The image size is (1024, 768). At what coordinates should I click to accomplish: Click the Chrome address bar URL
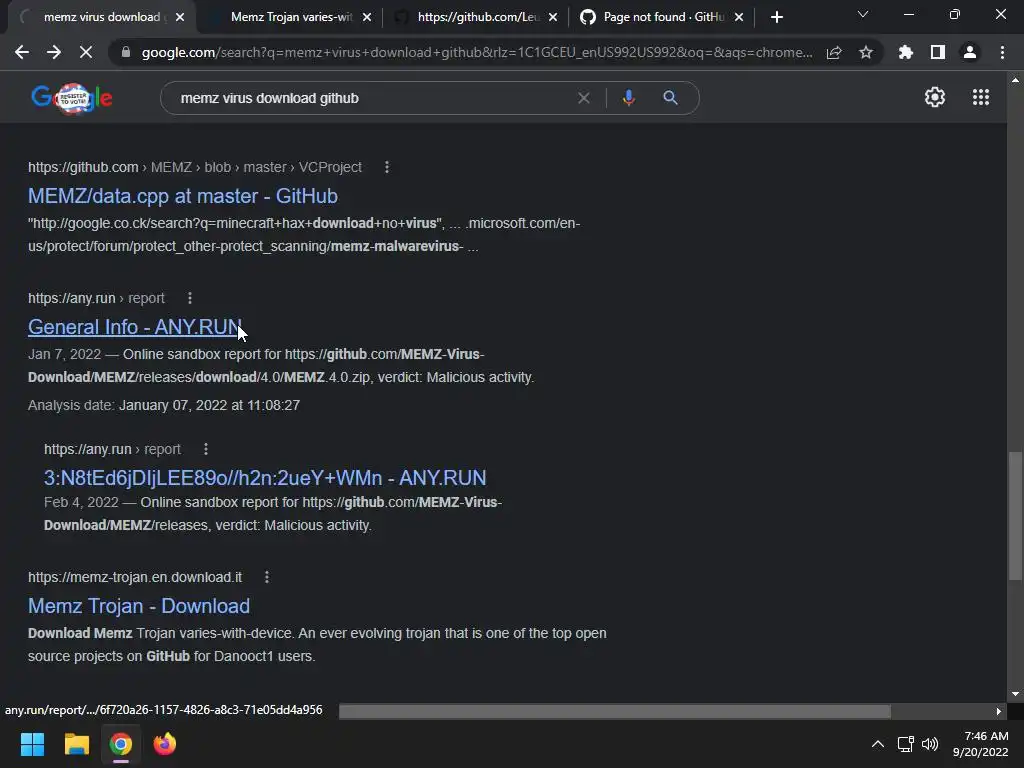[x=477, y=52]
